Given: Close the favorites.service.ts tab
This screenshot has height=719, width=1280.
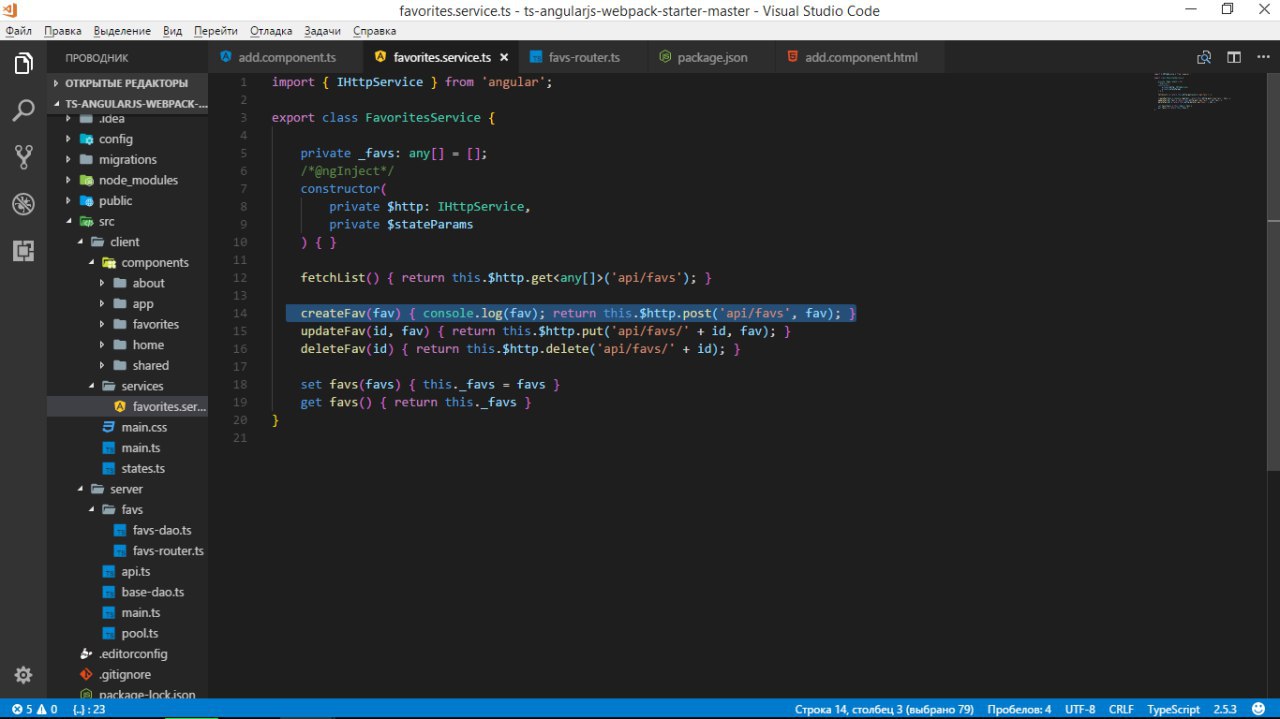Looking at the screenshot, I should tap(504, 58).
